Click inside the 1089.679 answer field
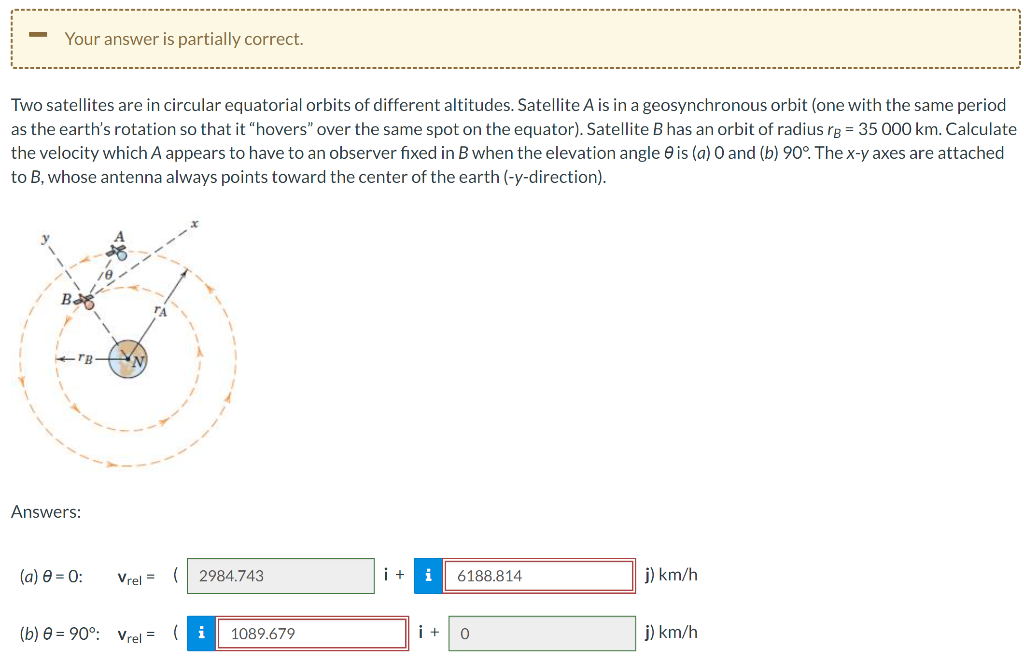 [310, 632]
